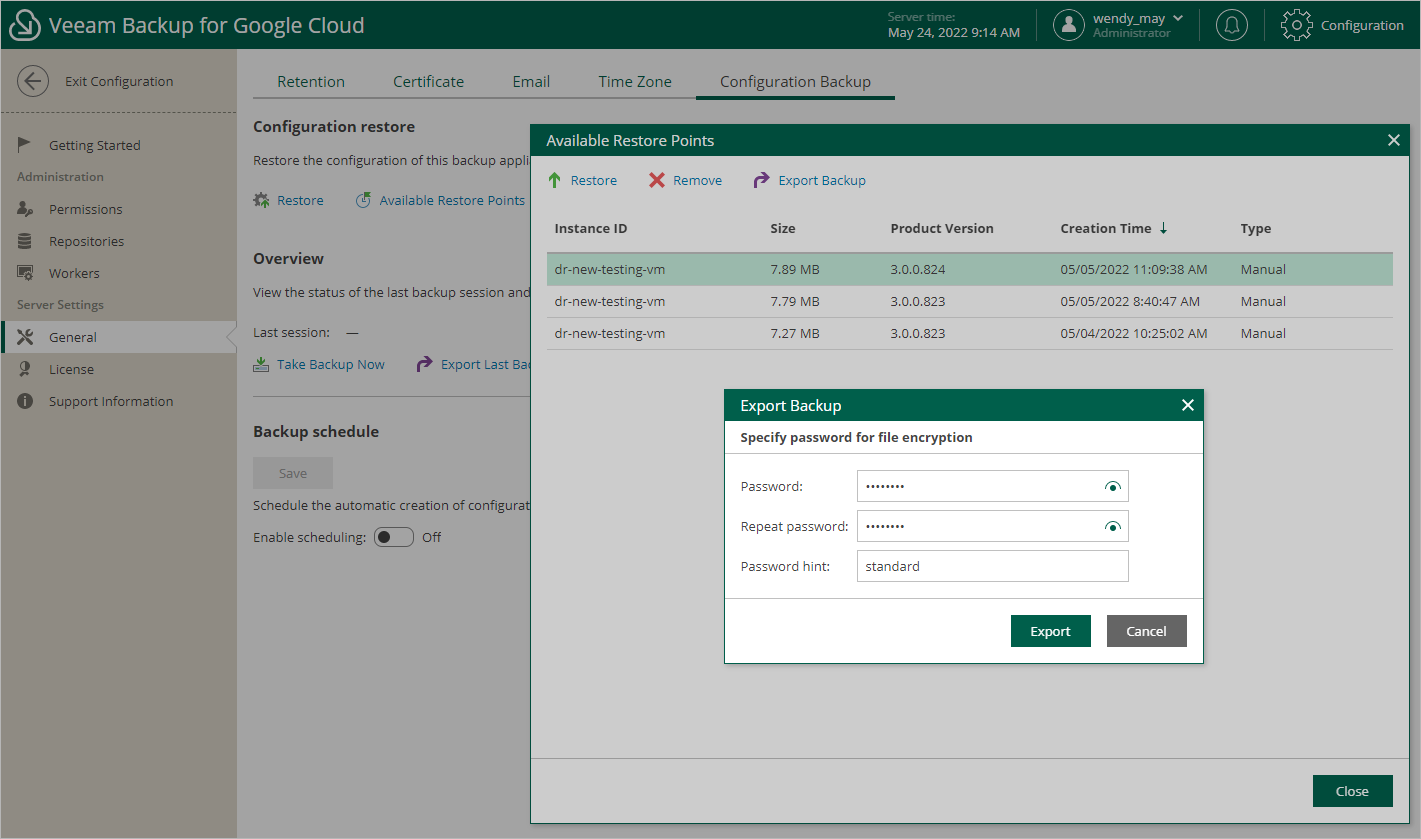Click the License ribbon icon
The width and height of the screenshot is (1421, 839).
26,369
